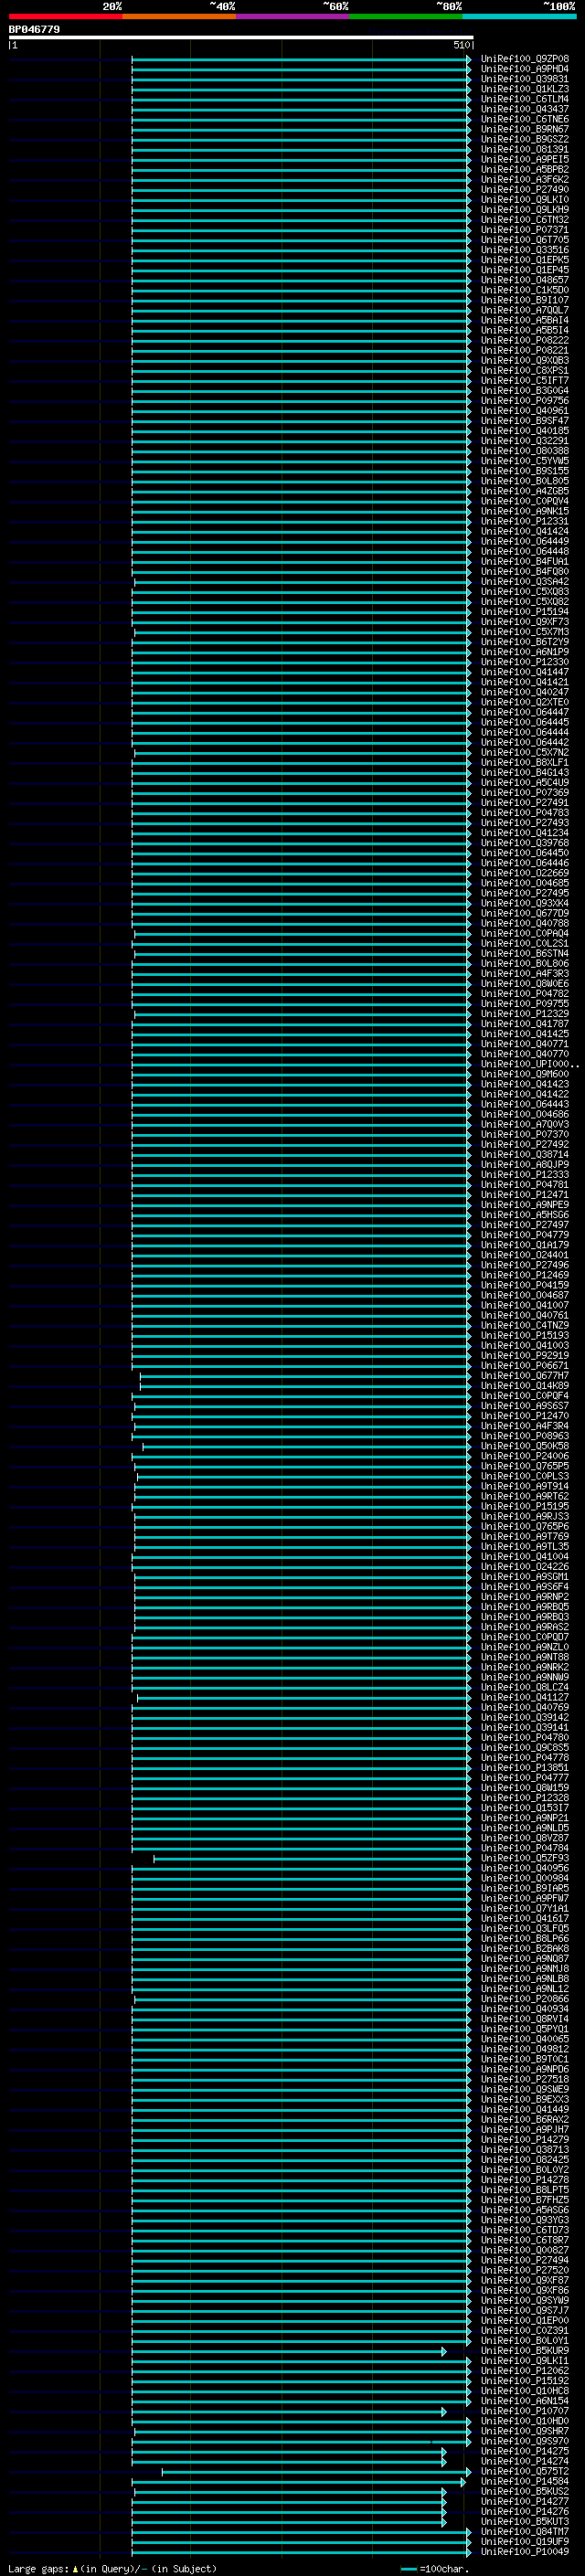
Task: Click the red ~20% identity legend segment
Action: coord(66,16)
